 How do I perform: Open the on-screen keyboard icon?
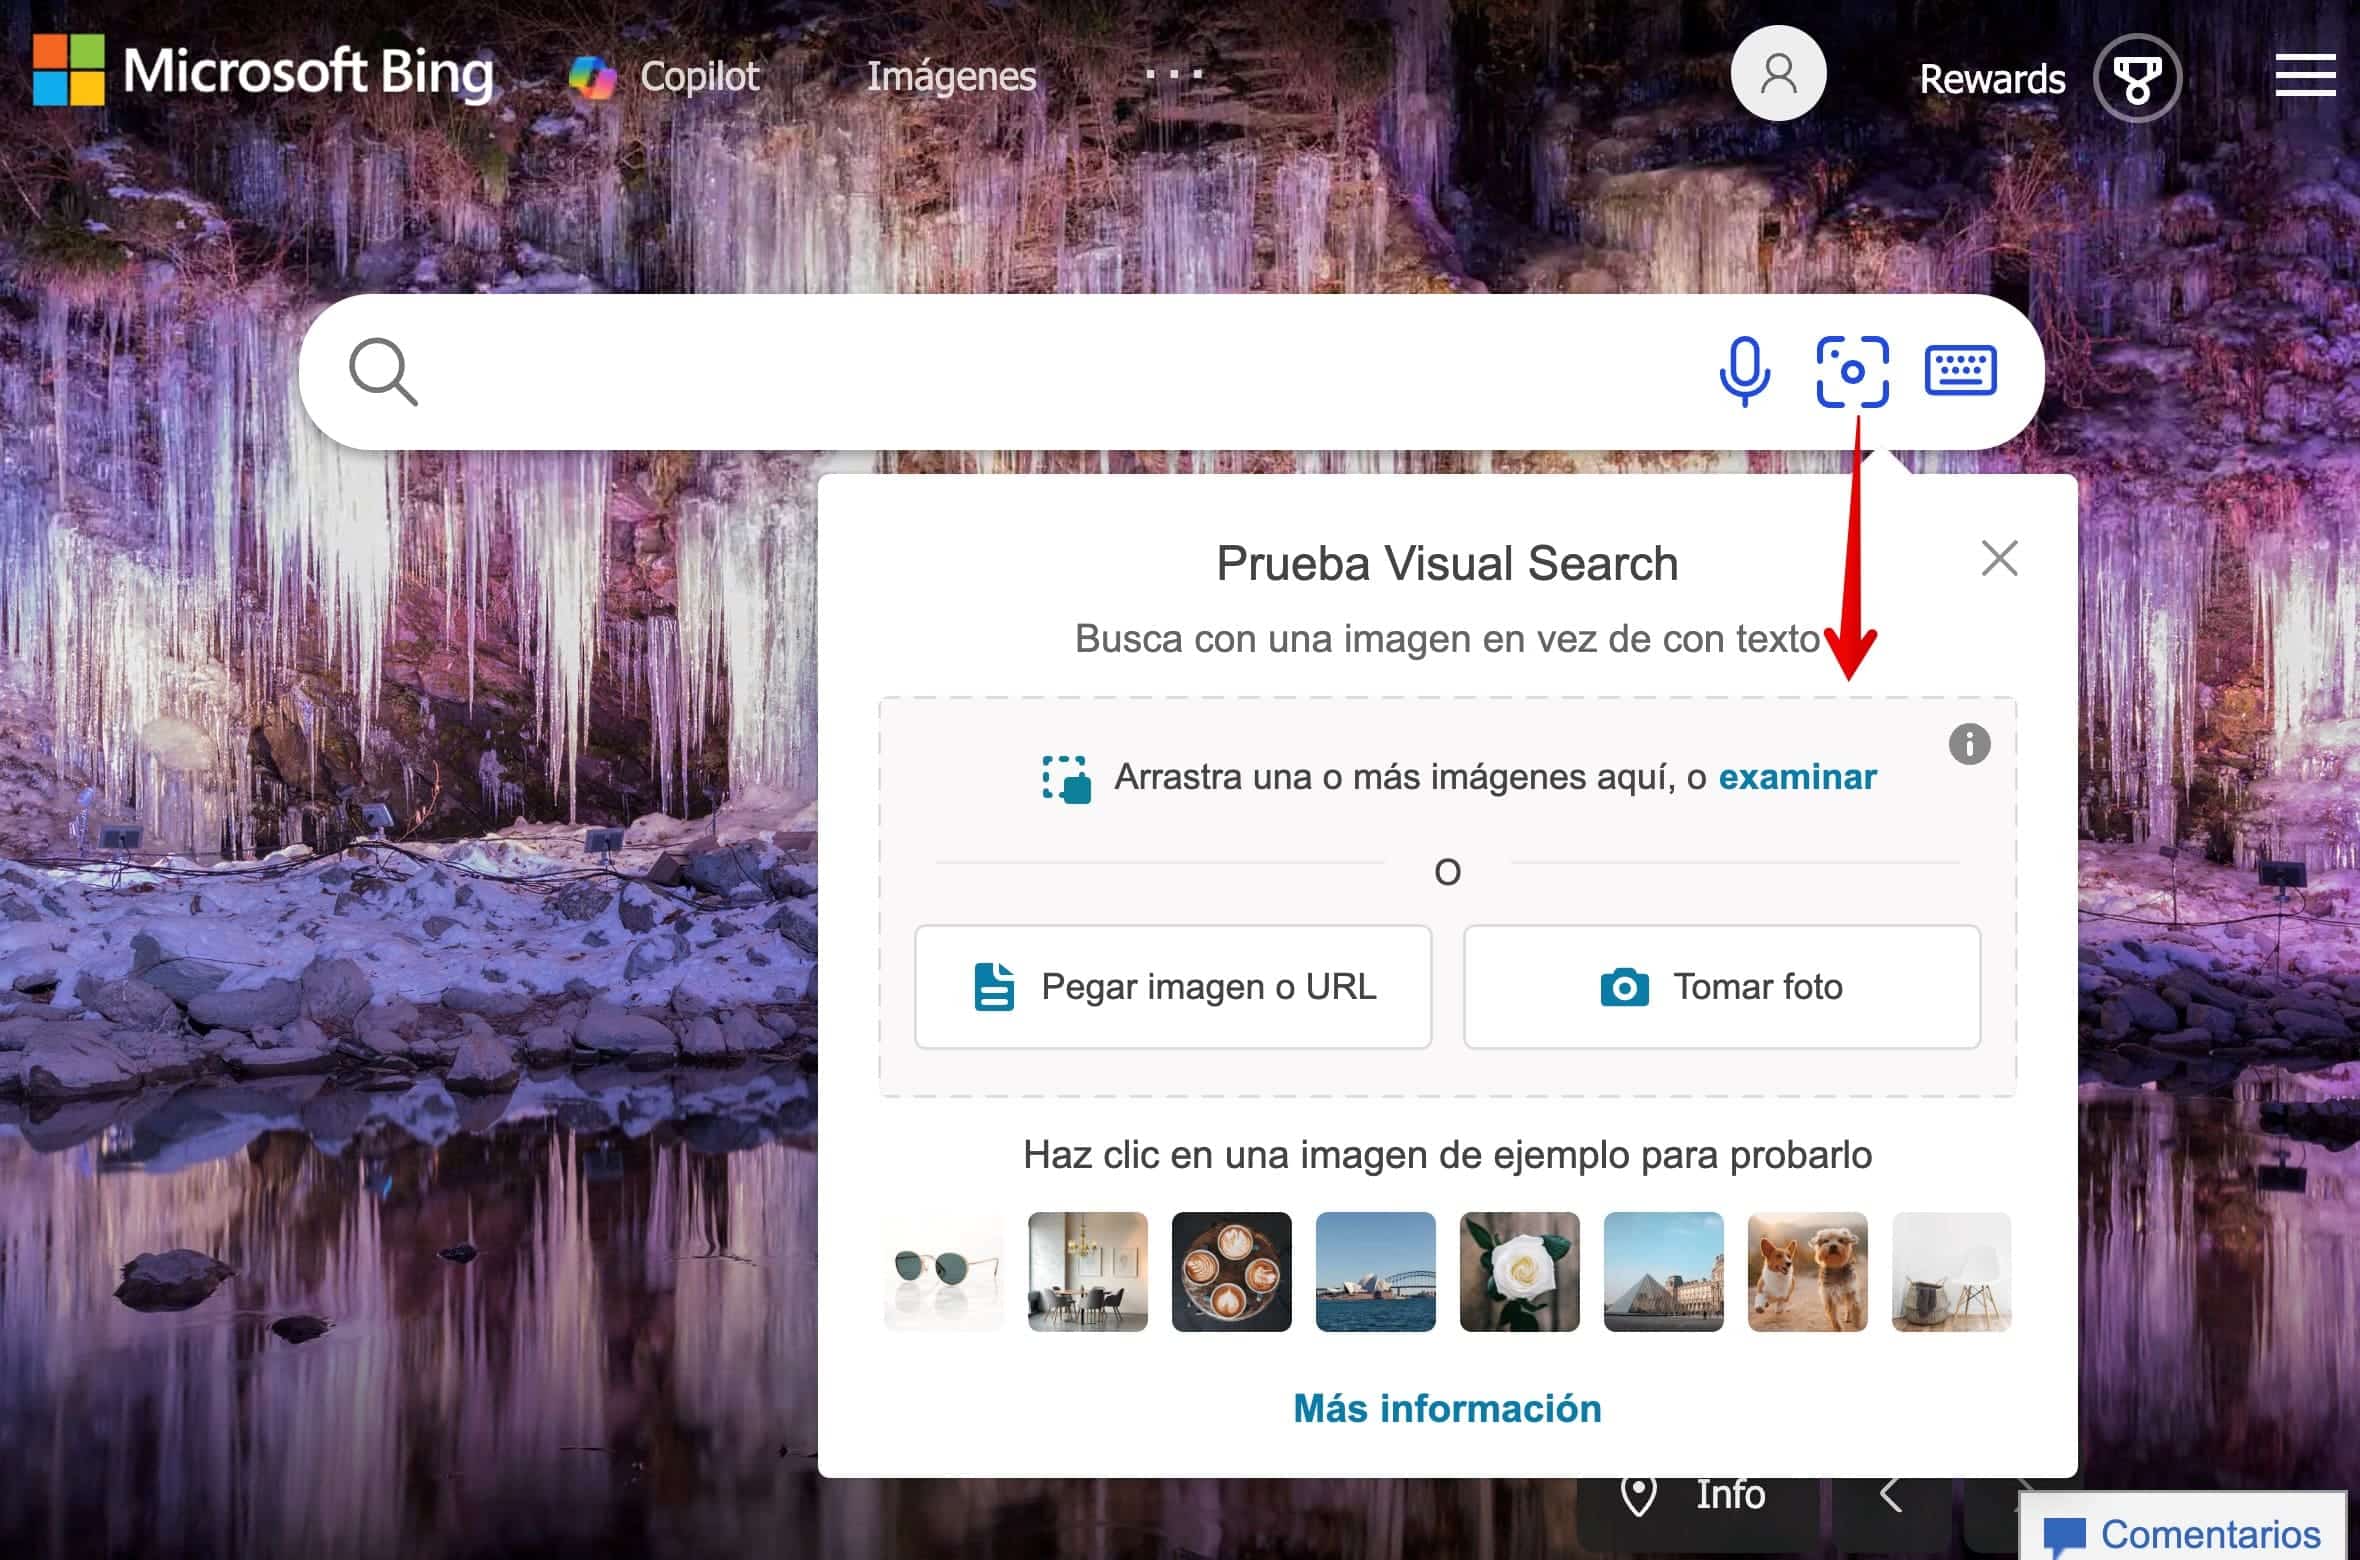[x=1960, y=371]
